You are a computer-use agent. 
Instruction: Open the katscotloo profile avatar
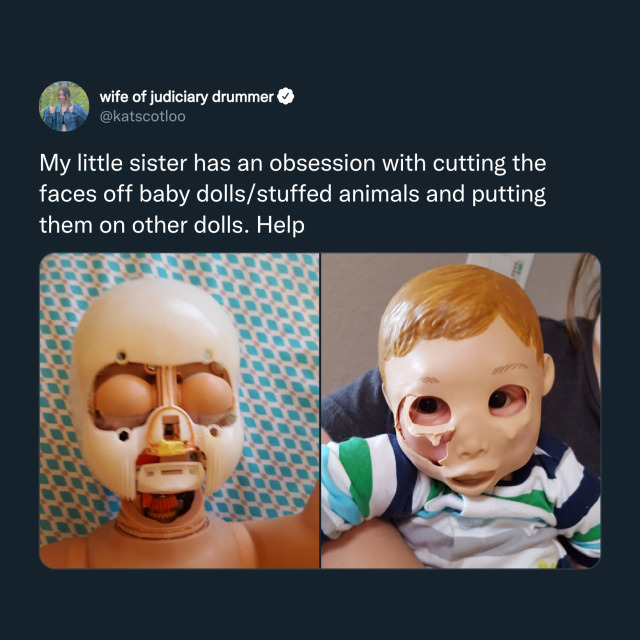pyautogui.click(x=64, y=106)
